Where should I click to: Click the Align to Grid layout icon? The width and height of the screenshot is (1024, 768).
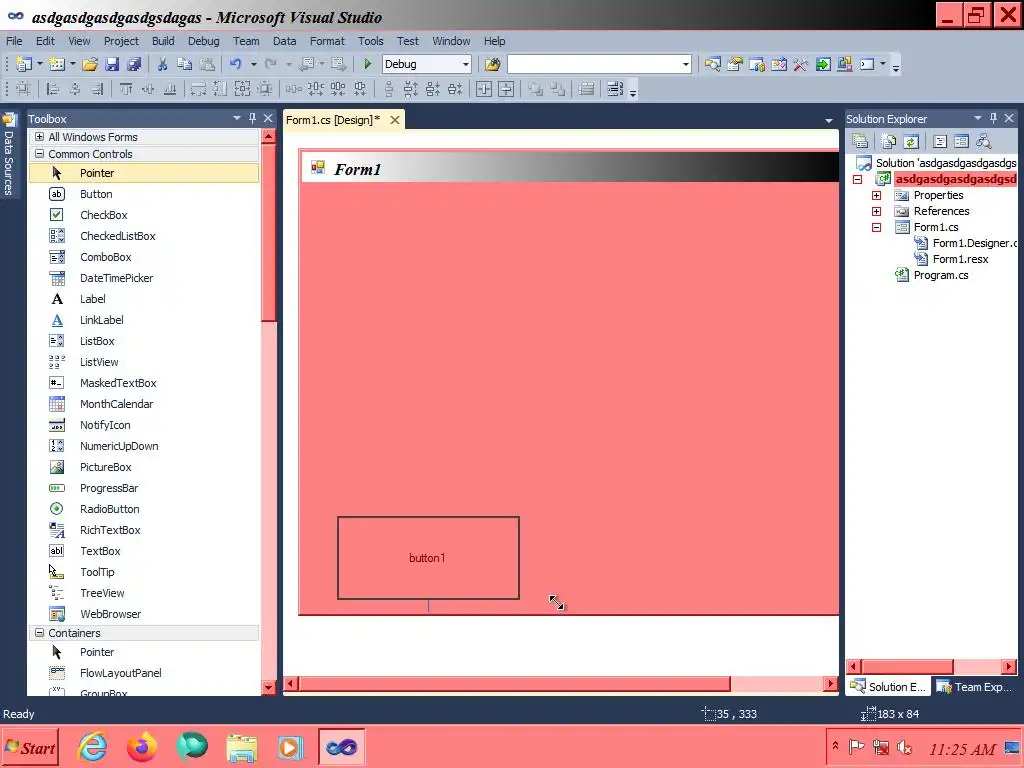click(23, 89)
